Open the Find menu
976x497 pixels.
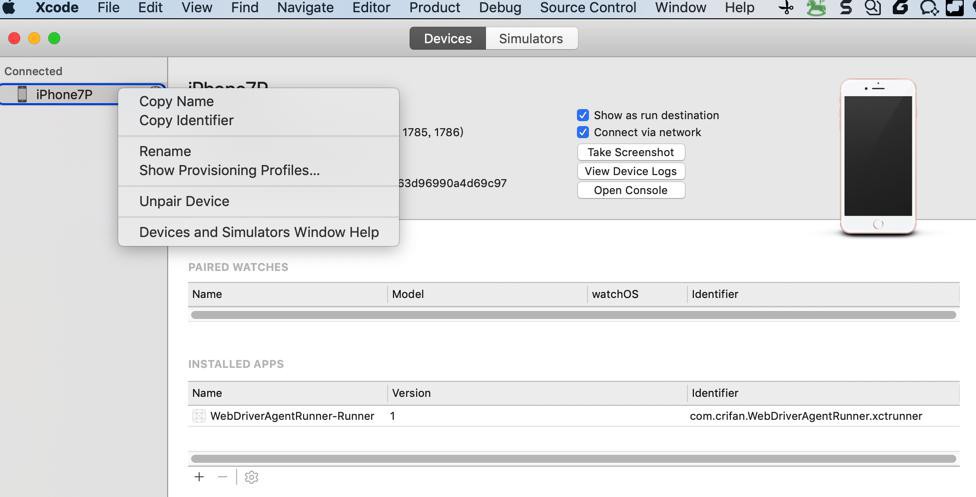point(245,7)
